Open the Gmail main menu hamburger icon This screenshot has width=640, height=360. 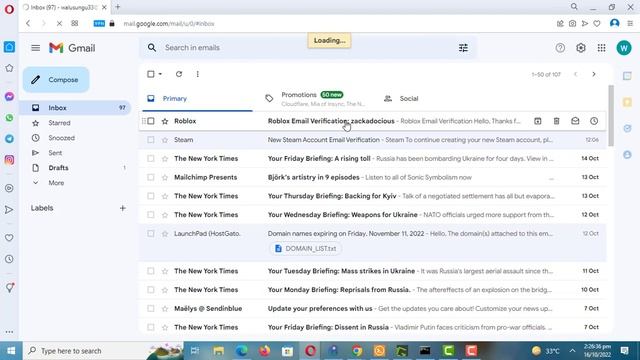coord(36,48)
